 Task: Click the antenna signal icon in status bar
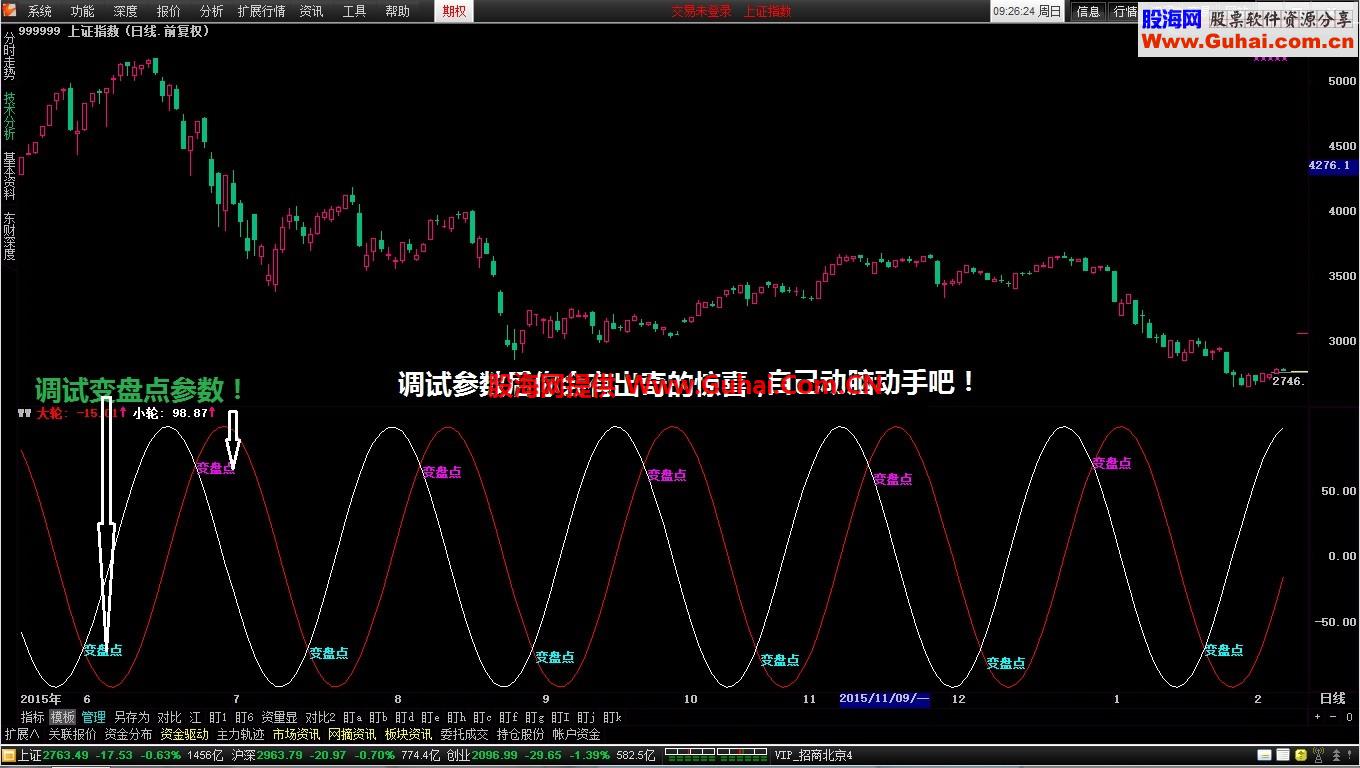[1318, 755]
